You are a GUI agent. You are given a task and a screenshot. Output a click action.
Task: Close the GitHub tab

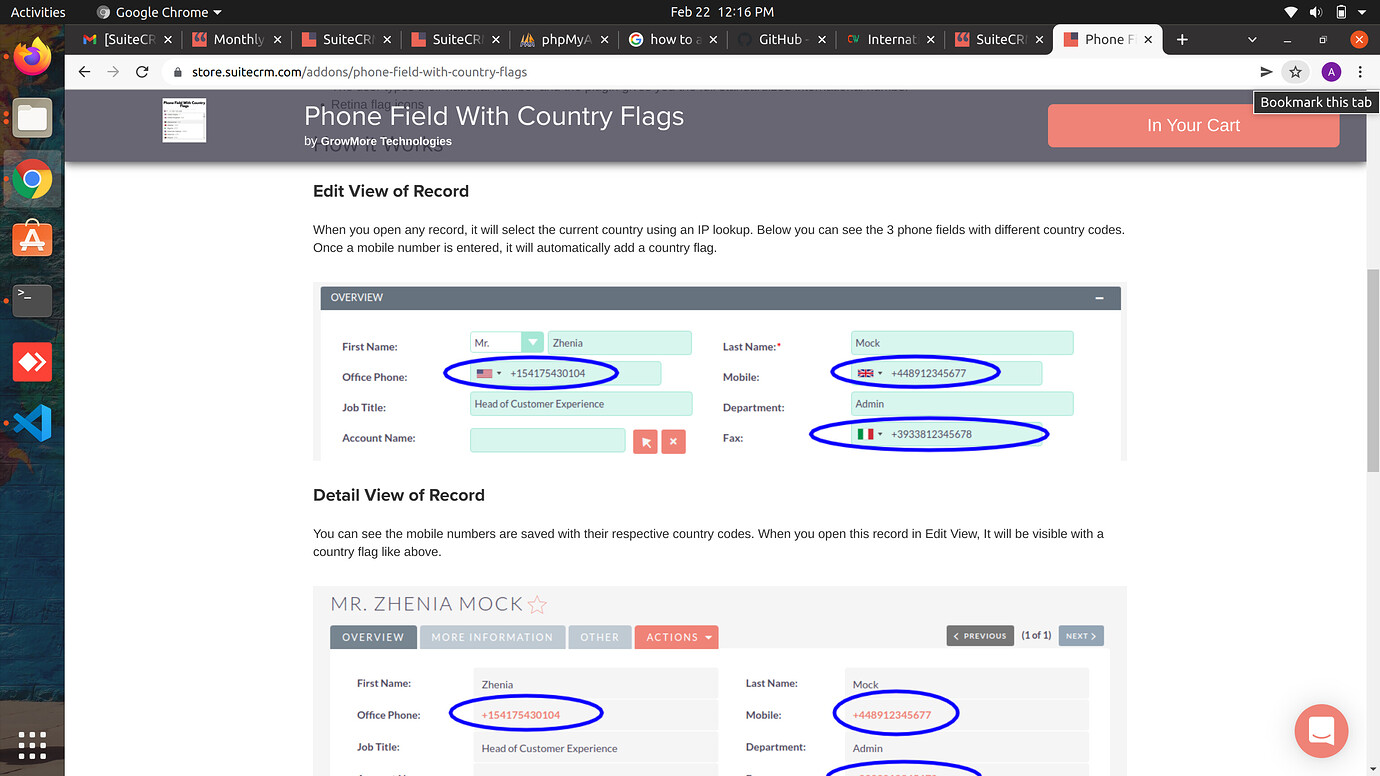coord(821,39)
